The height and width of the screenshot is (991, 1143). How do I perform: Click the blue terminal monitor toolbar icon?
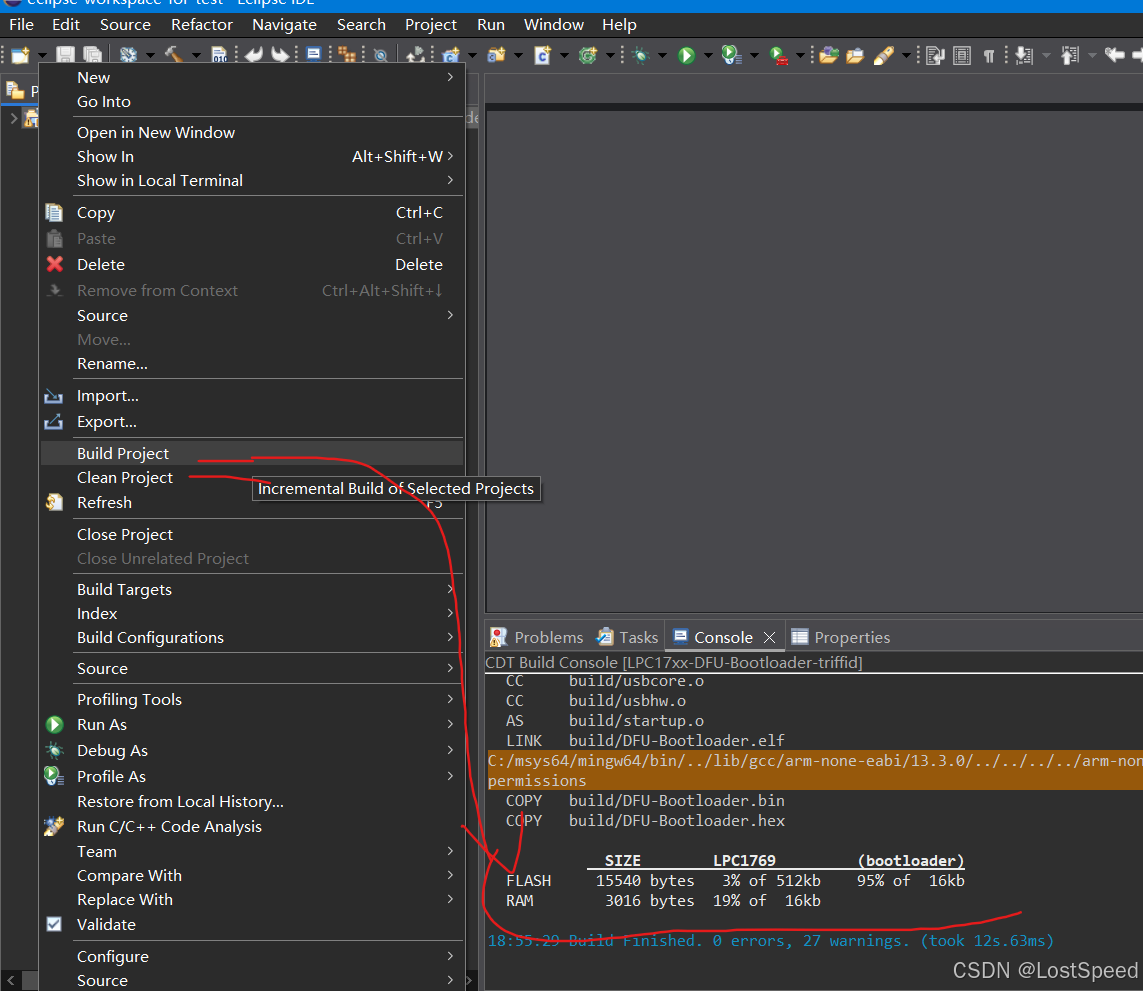pyautogui.click(x=313, y=55)
